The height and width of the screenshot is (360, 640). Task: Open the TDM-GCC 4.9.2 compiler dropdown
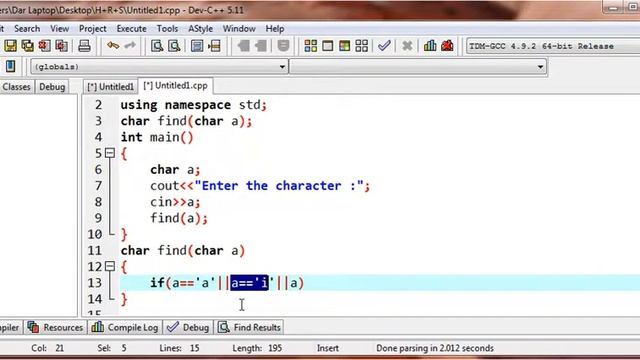click(553, 46)
